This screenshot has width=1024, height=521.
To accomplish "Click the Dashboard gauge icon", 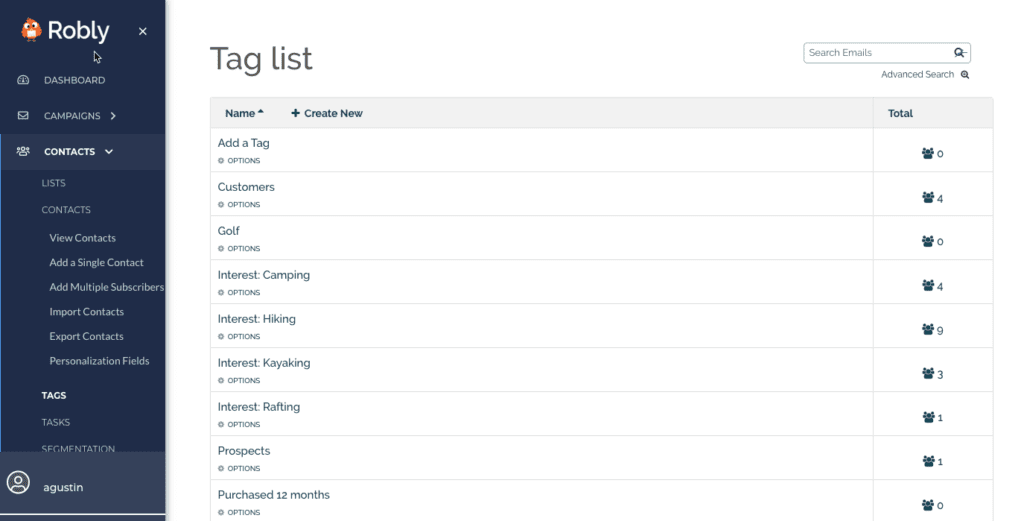I will click(x=23, y=80).
